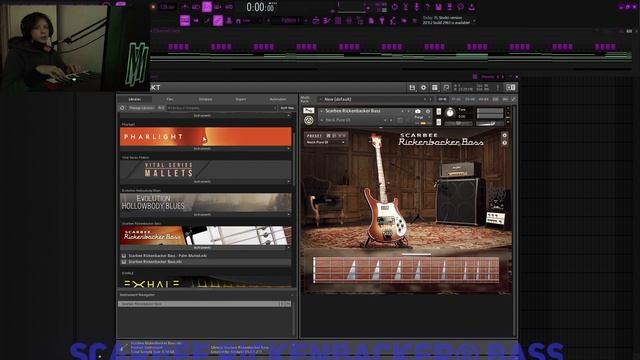This screenshot has height=360, width=640.
Task: Toggle the A-Z sort button in Libraries
Action: click(161, 108)
